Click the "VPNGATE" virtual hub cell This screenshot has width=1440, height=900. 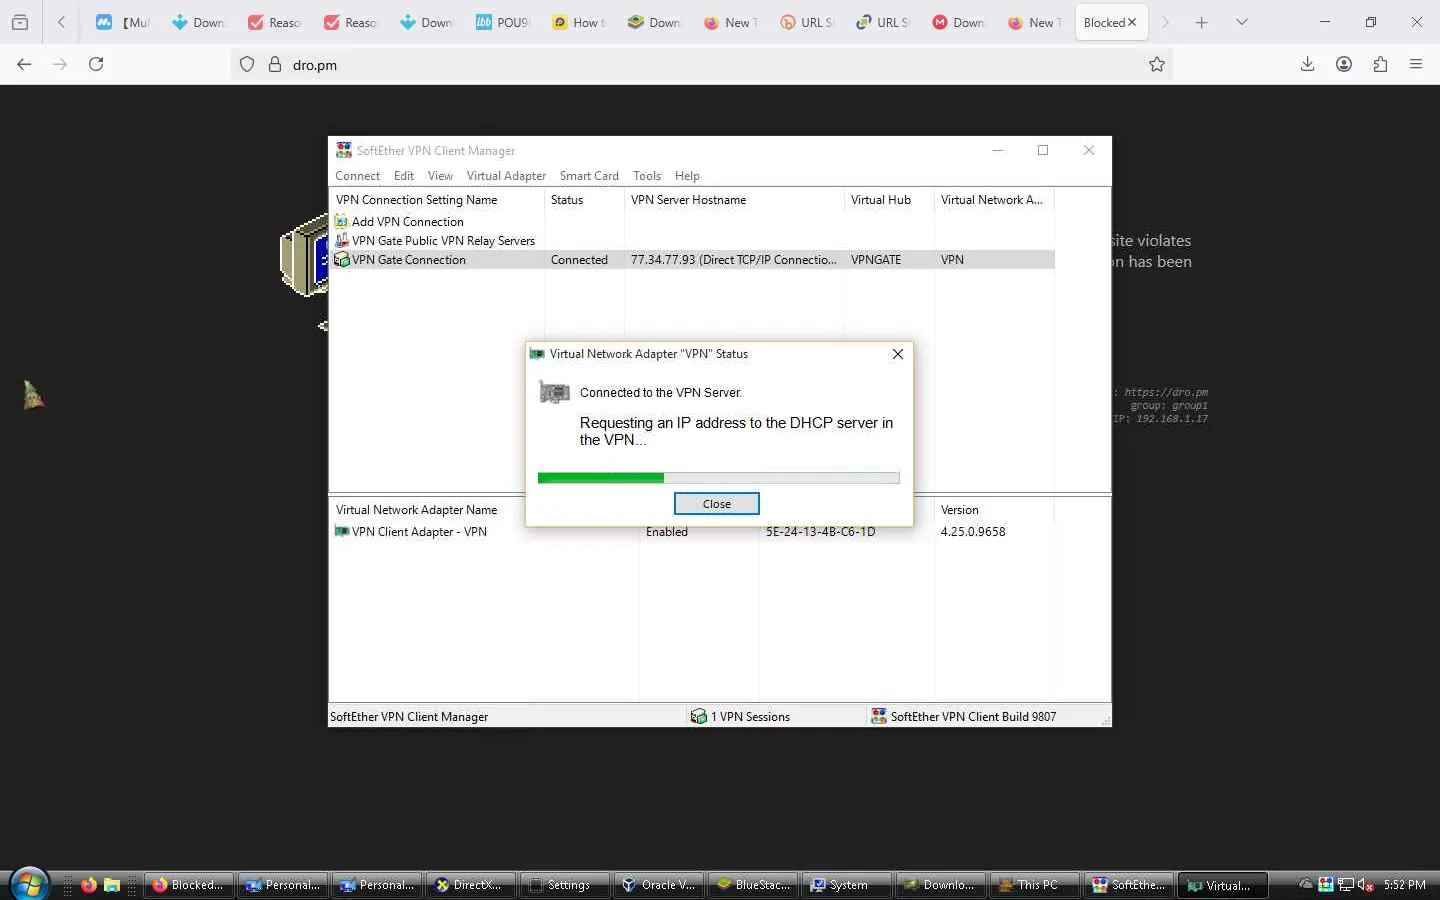(876, 260)
